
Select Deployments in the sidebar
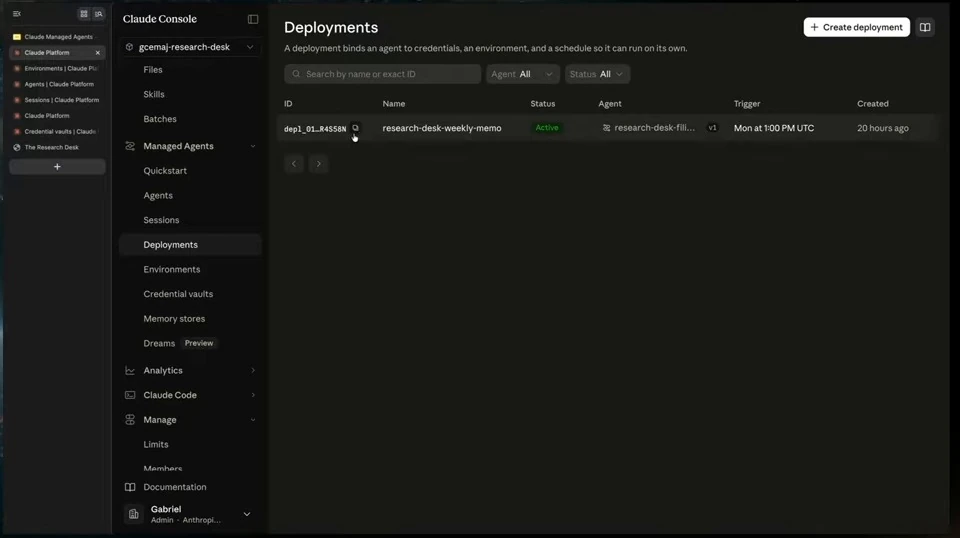190,245
